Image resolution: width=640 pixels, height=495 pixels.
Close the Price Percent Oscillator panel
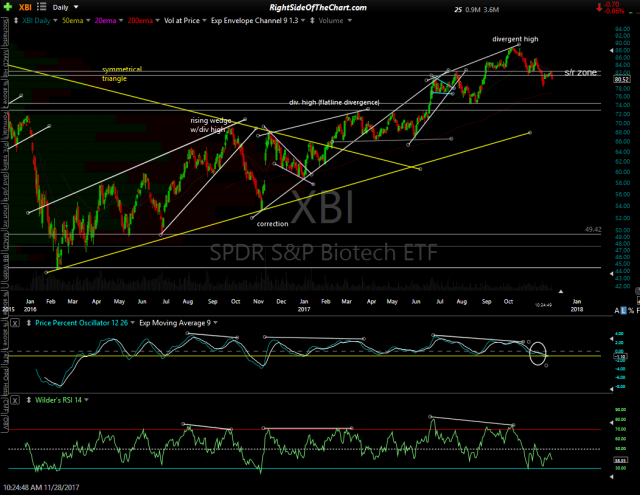pos(15,323)
